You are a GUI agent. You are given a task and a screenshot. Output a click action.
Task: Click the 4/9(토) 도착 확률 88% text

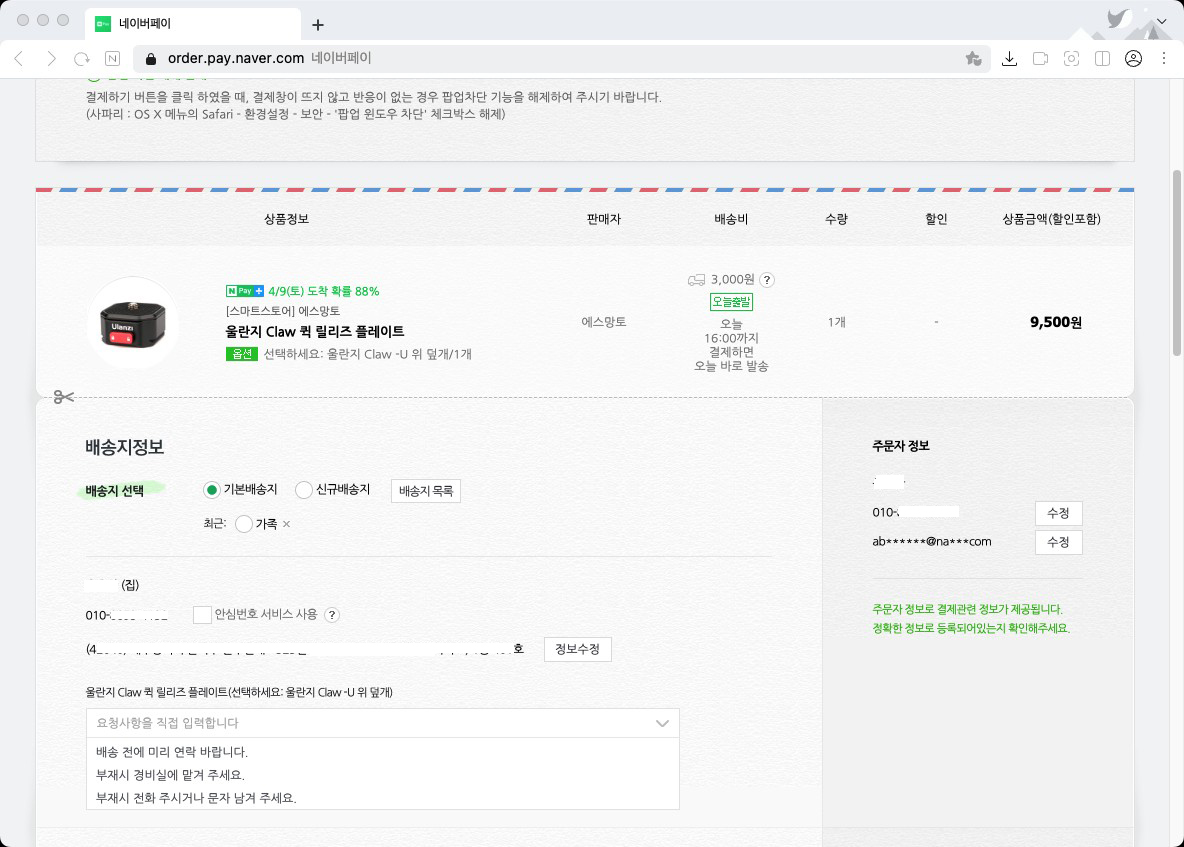(324, 291)
